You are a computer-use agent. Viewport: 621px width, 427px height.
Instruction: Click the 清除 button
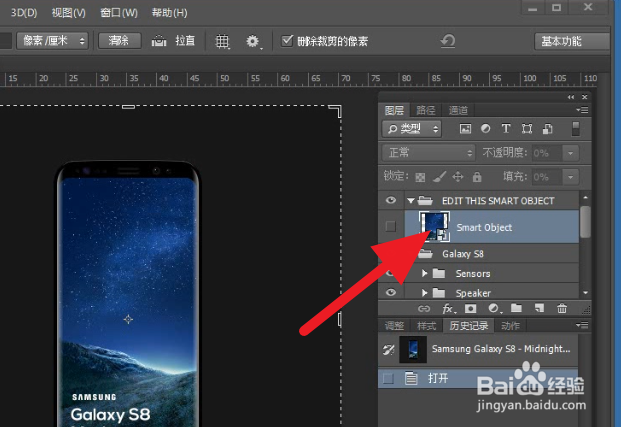click(x=119, y=40)
